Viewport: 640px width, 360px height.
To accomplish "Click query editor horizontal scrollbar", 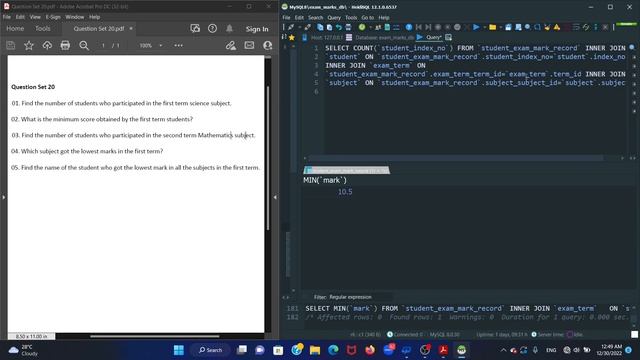I will click(x=456, y=158).
